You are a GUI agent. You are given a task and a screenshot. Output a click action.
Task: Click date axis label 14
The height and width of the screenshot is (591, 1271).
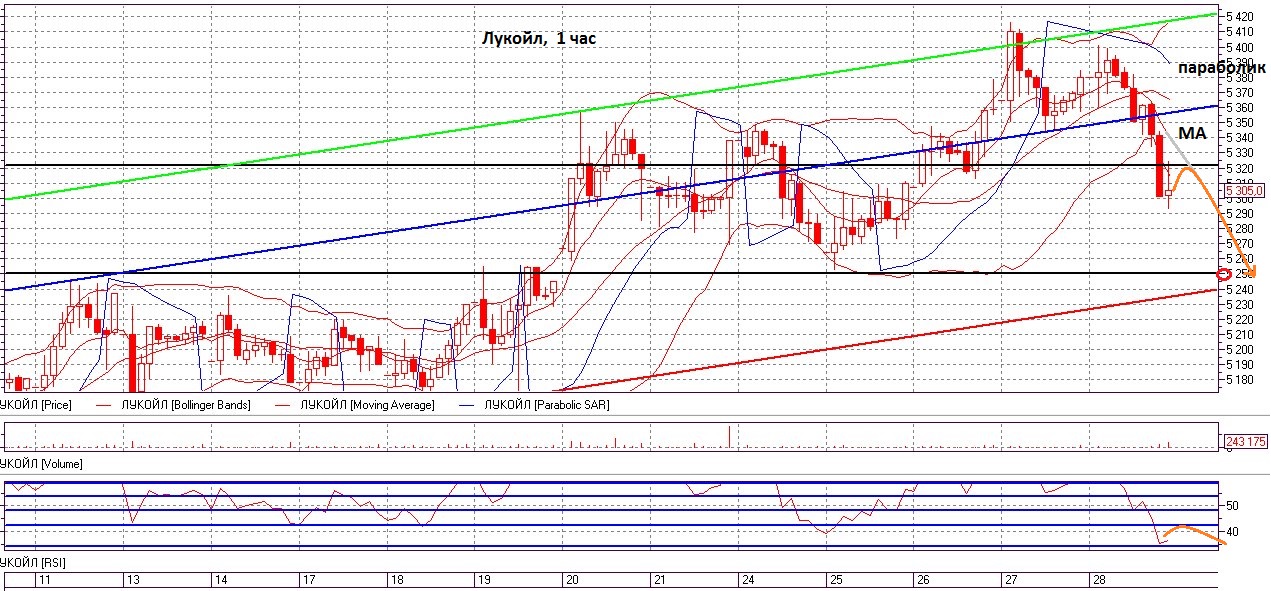click(x=221, y=580)
